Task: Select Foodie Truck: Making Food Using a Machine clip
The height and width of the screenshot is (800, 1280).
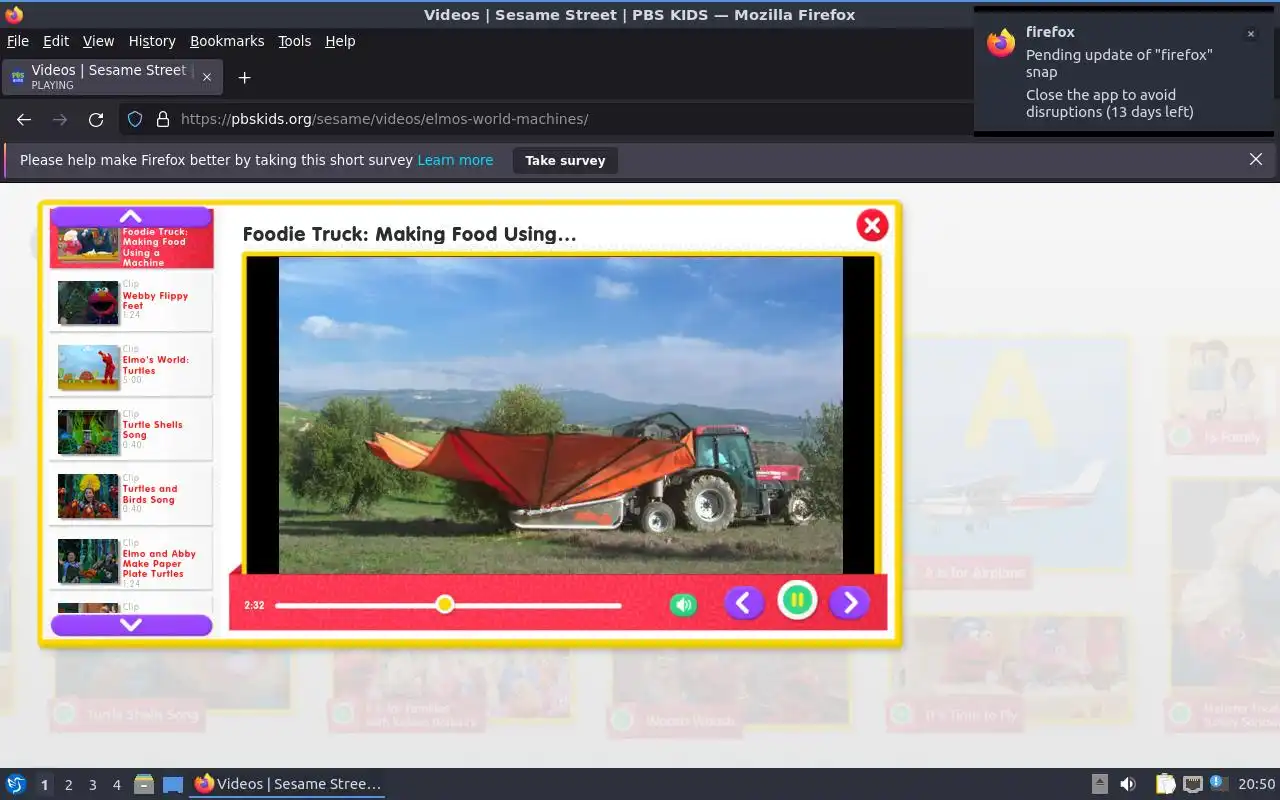Action: point(132,246)
